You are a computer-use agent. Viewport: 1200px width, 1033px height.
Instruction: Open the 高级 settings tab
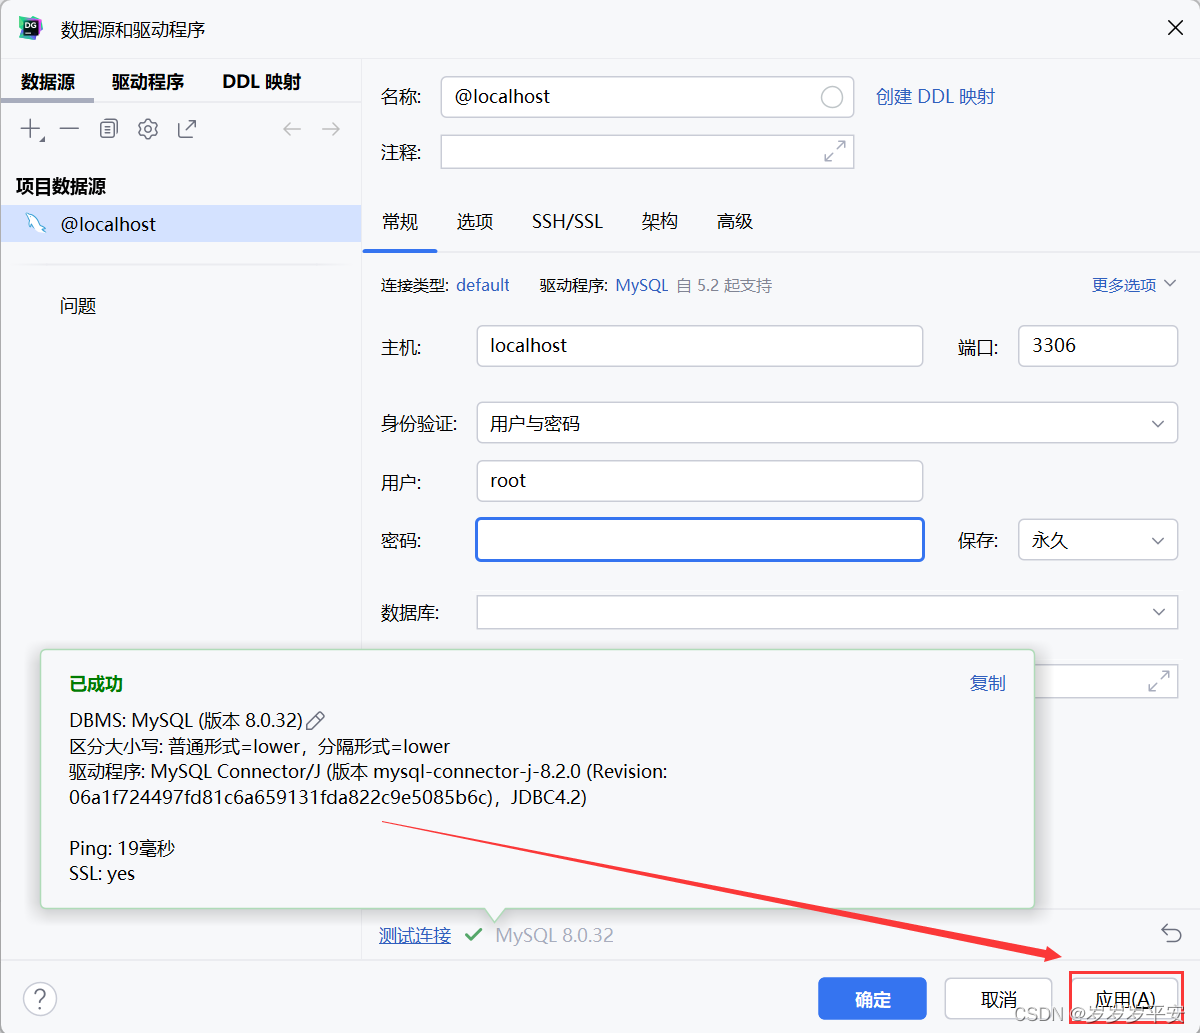[x=735, y=221]
